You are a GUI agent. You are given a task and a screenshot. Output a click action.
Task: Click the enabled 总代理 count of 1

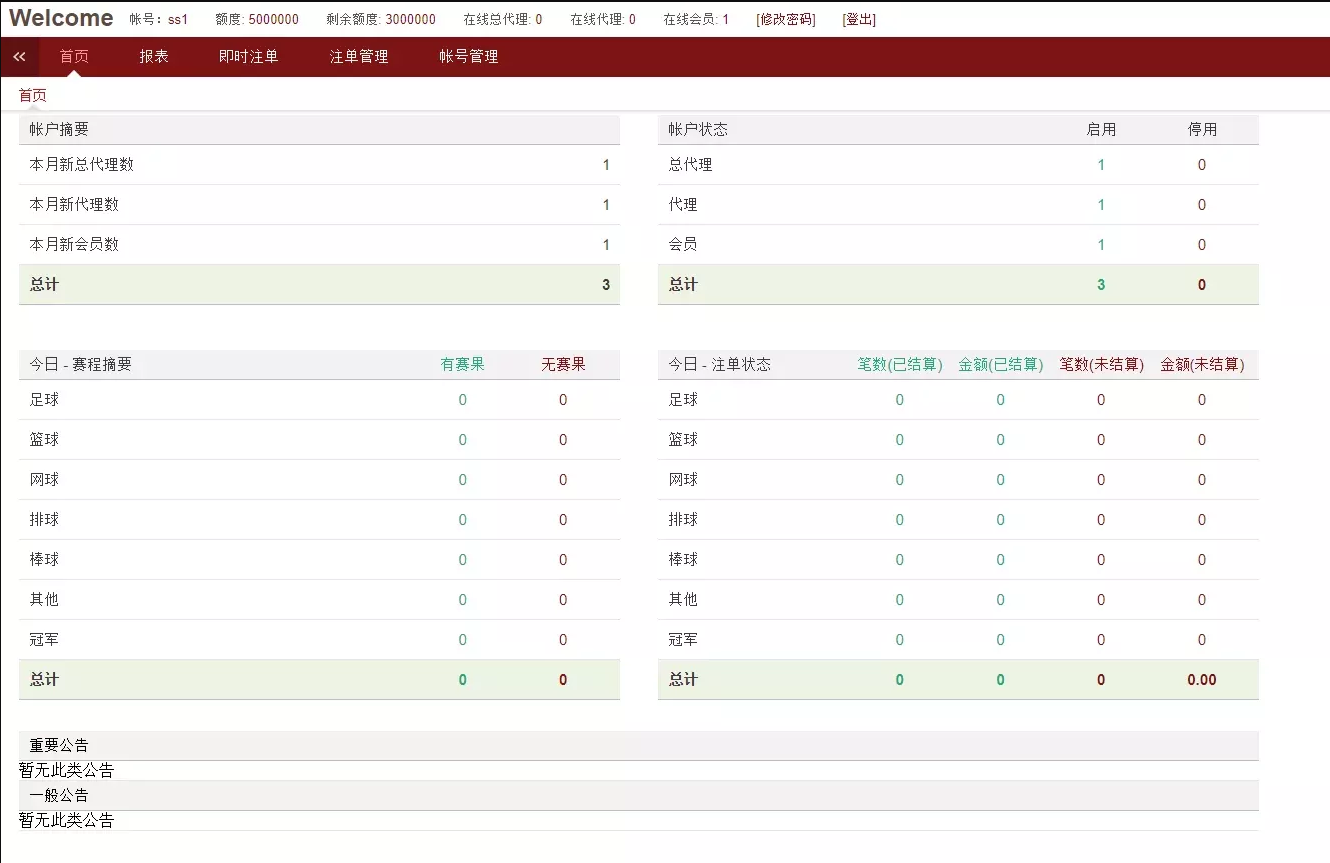[x=1100, y=164]
